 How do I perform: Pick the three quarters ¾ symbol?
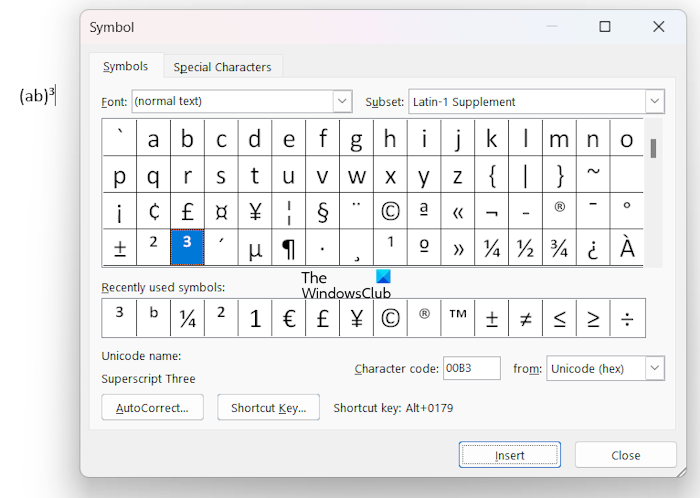(x=559, y=247)
